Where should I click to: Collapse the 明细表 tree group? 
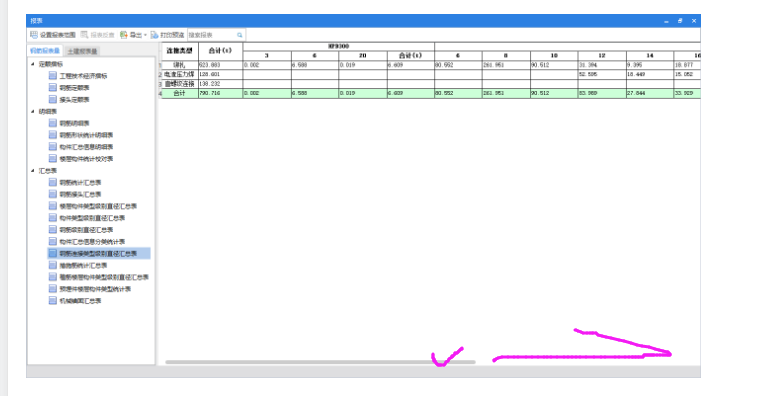coord(33,111)
